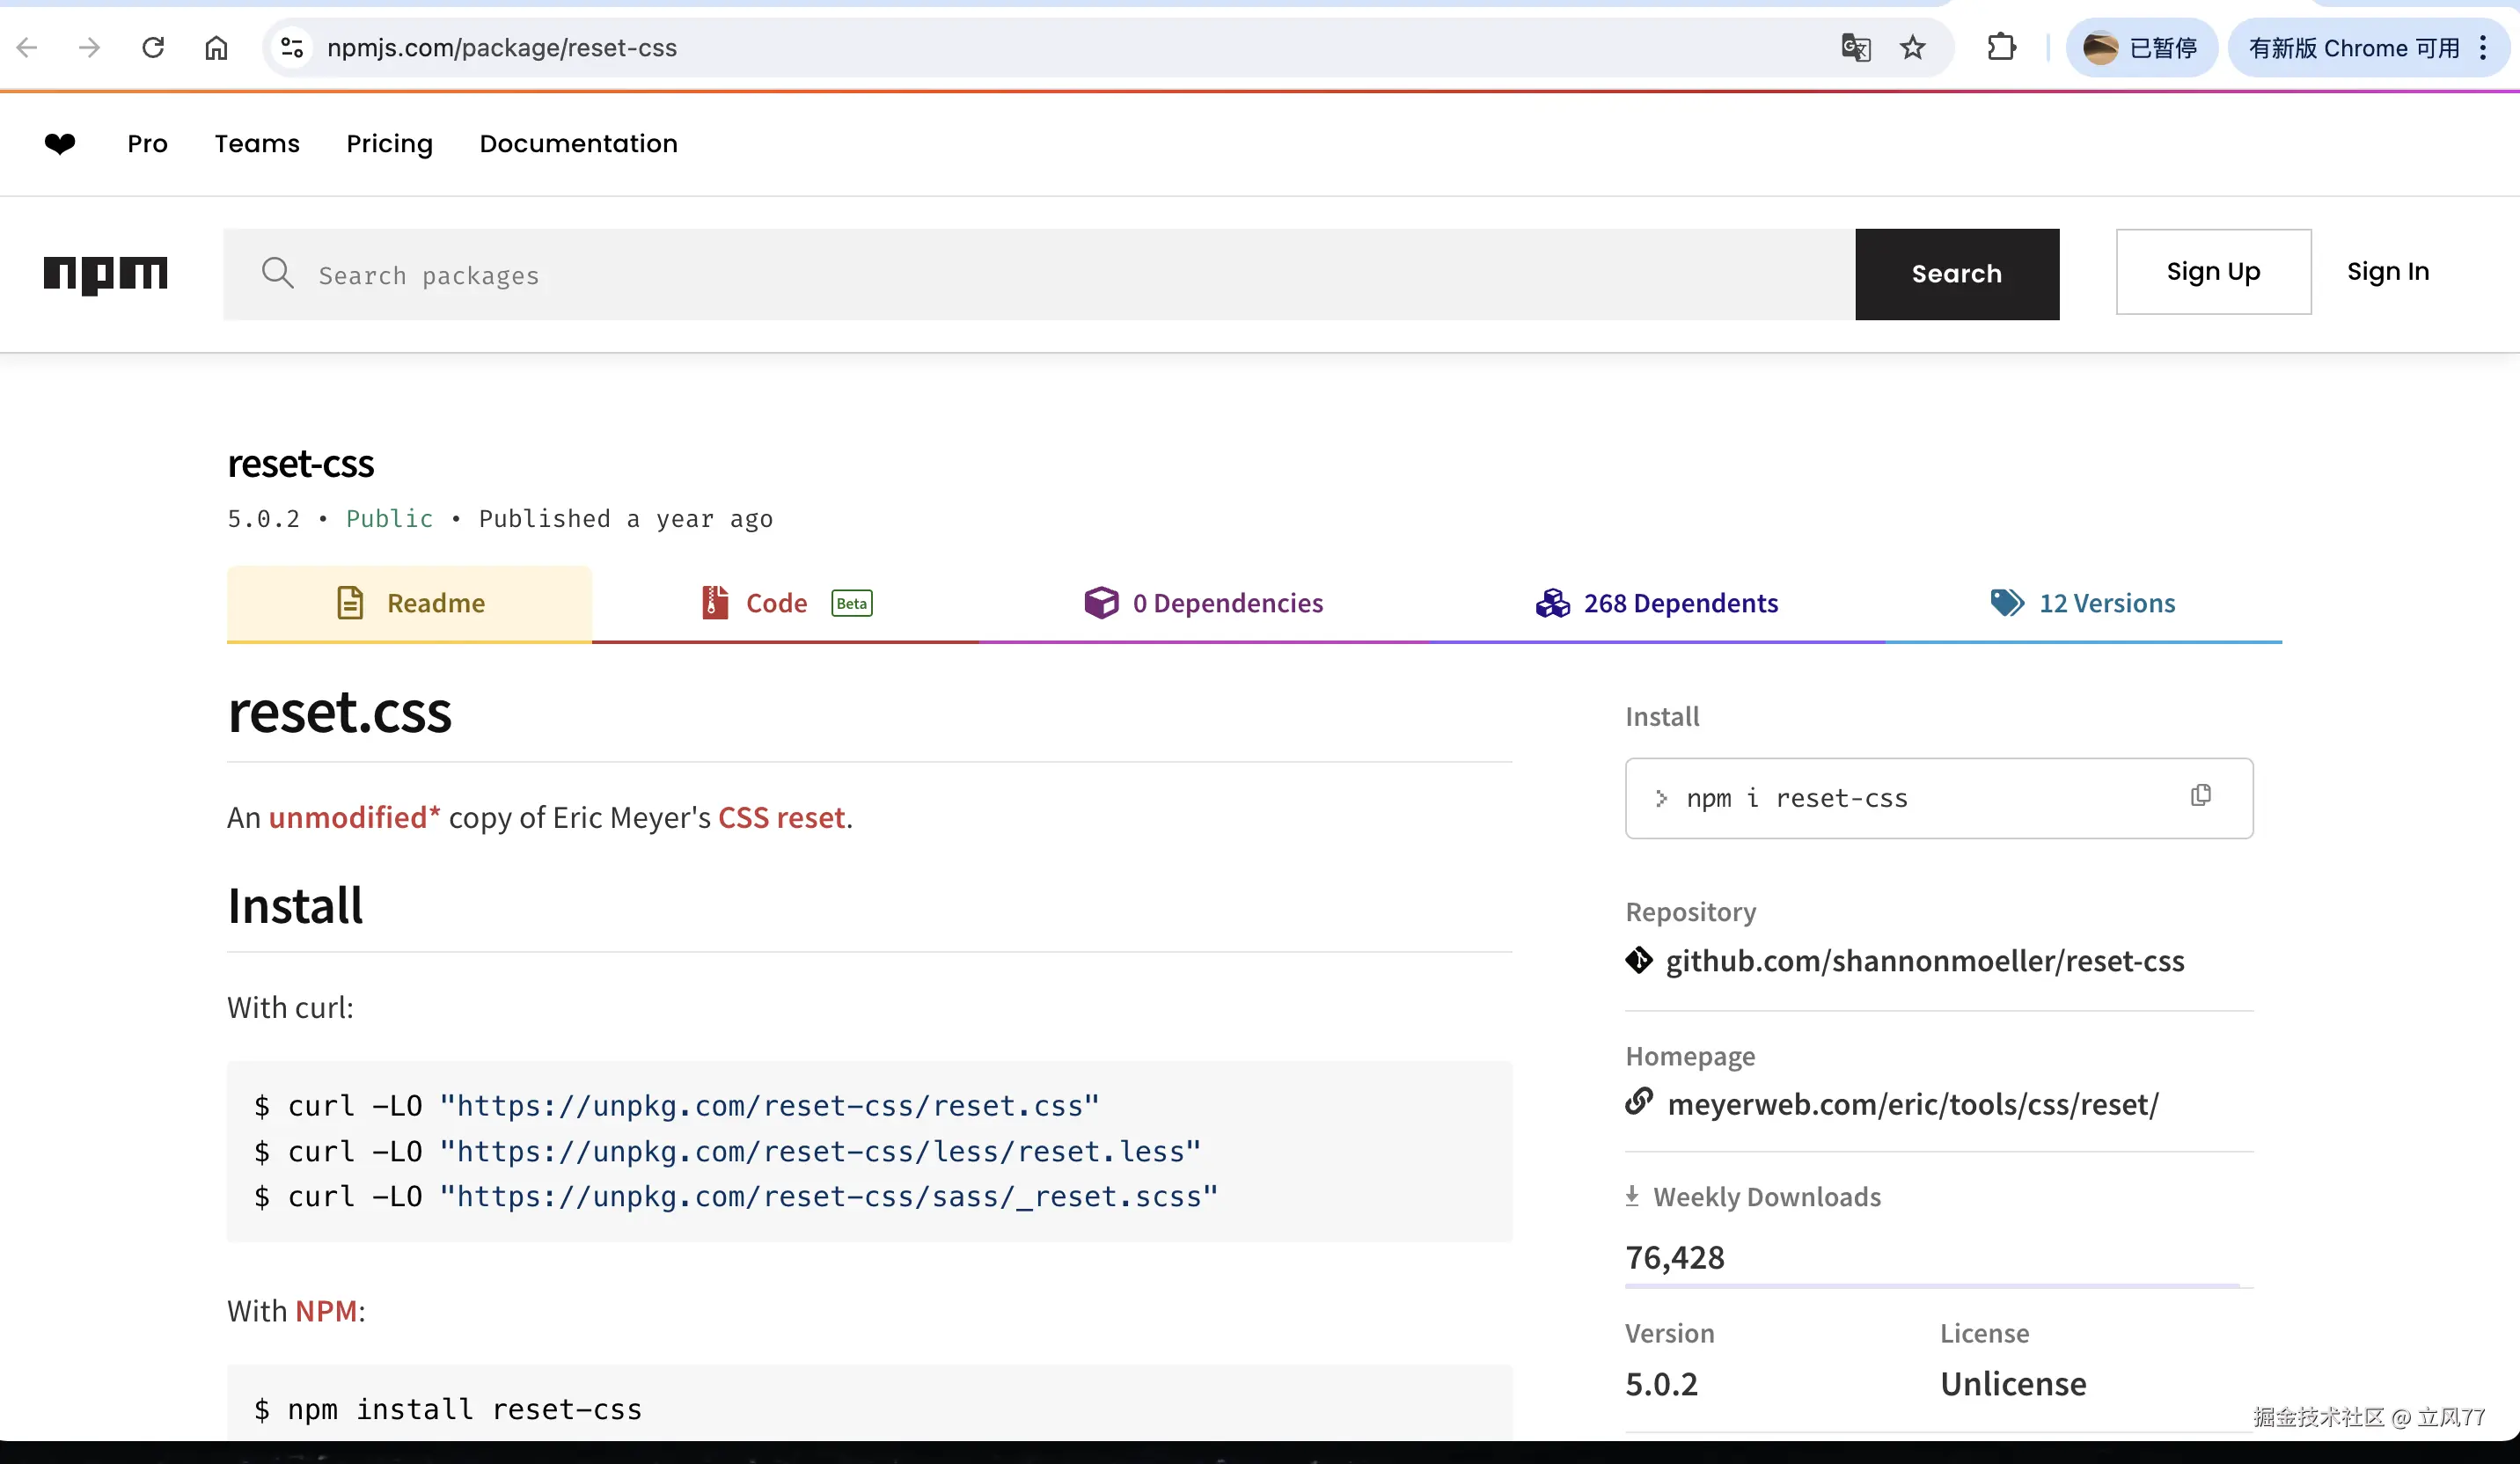
Task: Follow the unmodified* link
Action: click(354, 817)
